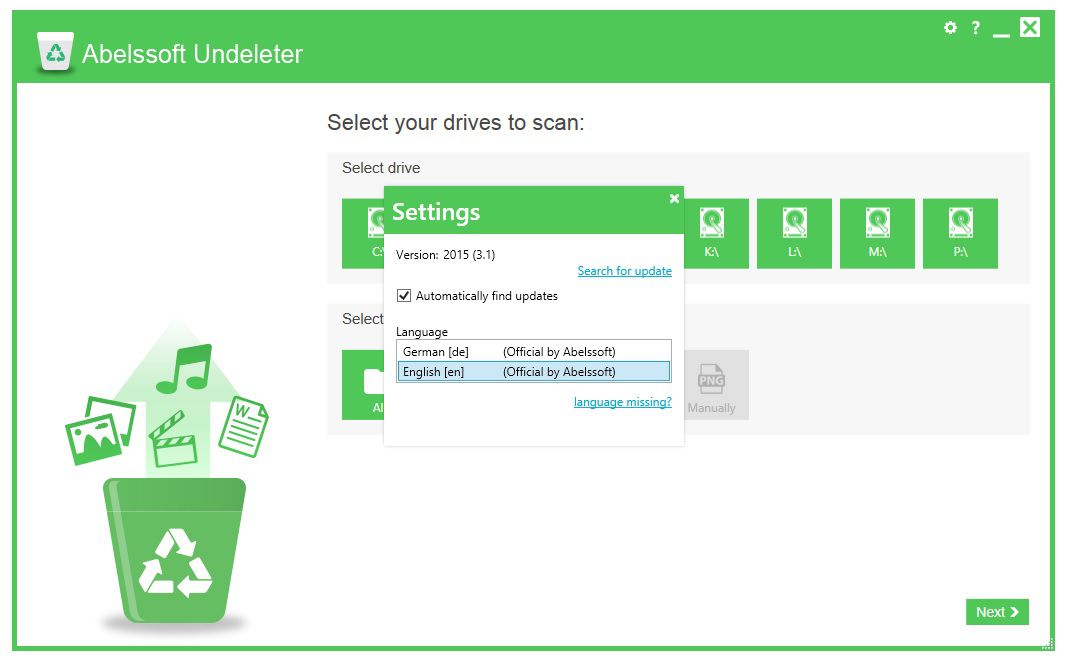Select the C:\ drive tile
Image resolution: width=1067 pixels, height=663 pixels.
pyautogui.click(x=363, y=233)
